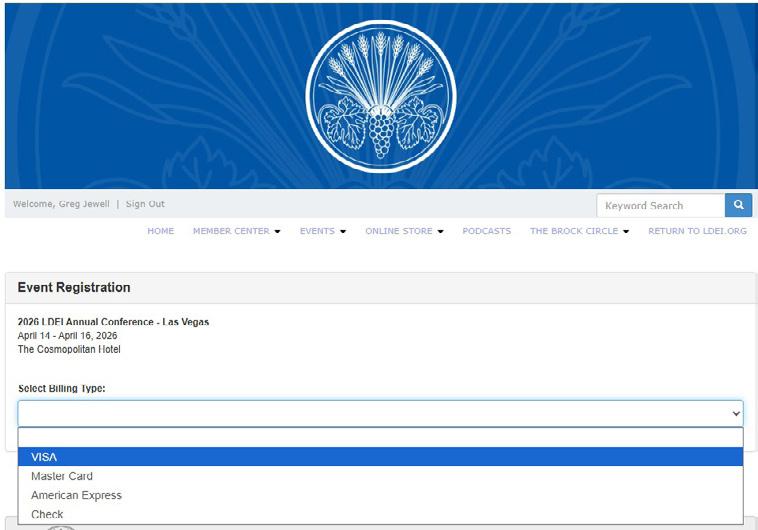Image resolution: width=758 pixels, height=530 pixels.
Task: Open the EVENTS menu
Action: coord(322,231)
